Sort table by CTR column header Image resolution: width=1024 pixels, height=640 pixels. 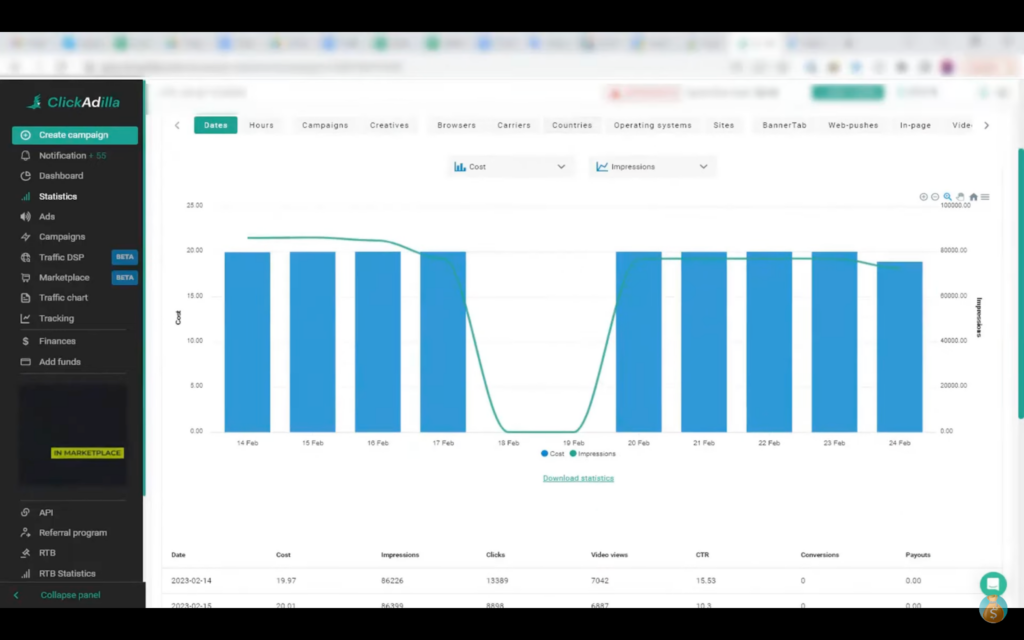702,555
